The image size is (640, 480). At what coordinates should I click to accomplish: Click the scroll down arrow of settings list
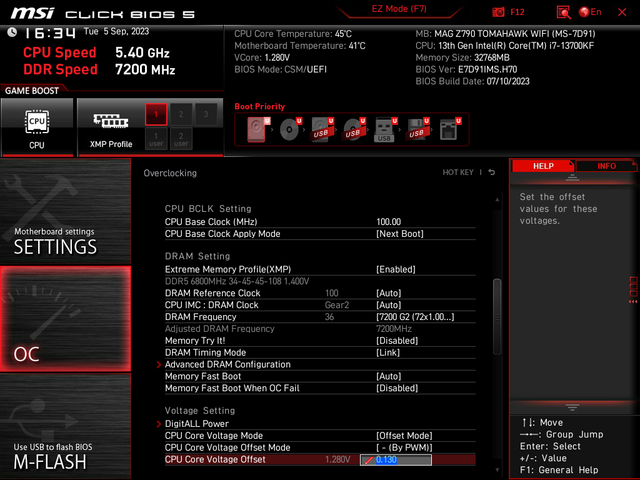tap(497, 470)
